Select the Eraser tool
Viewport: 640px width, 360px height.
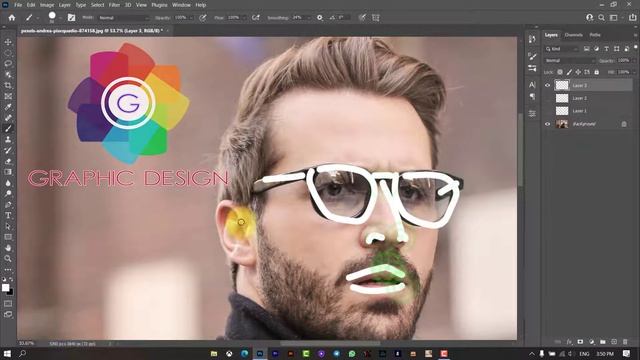pyautogui.click(x=8, y=161)
